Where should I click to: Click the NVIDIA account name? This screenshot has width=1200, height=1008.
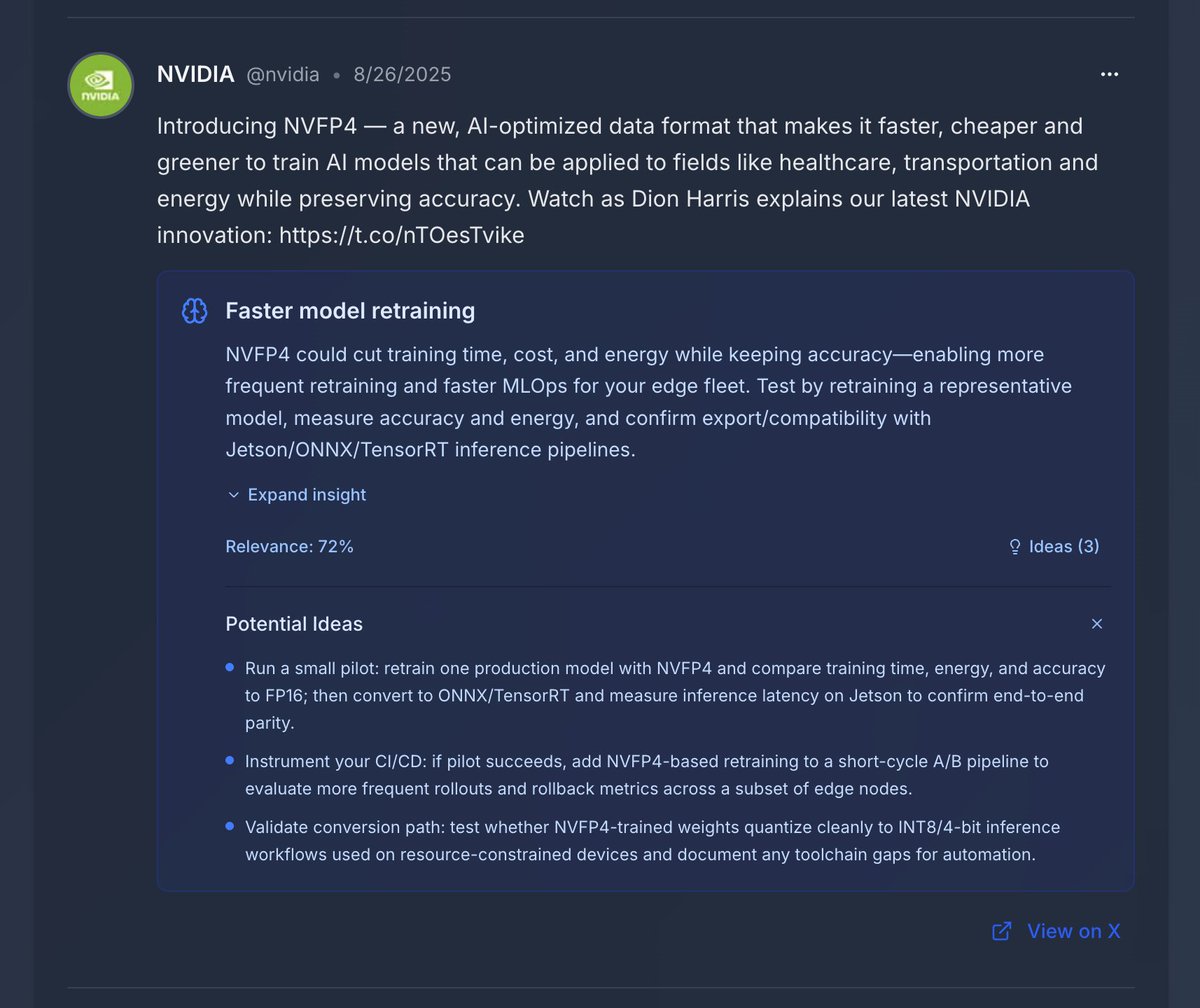click(196, 74)
